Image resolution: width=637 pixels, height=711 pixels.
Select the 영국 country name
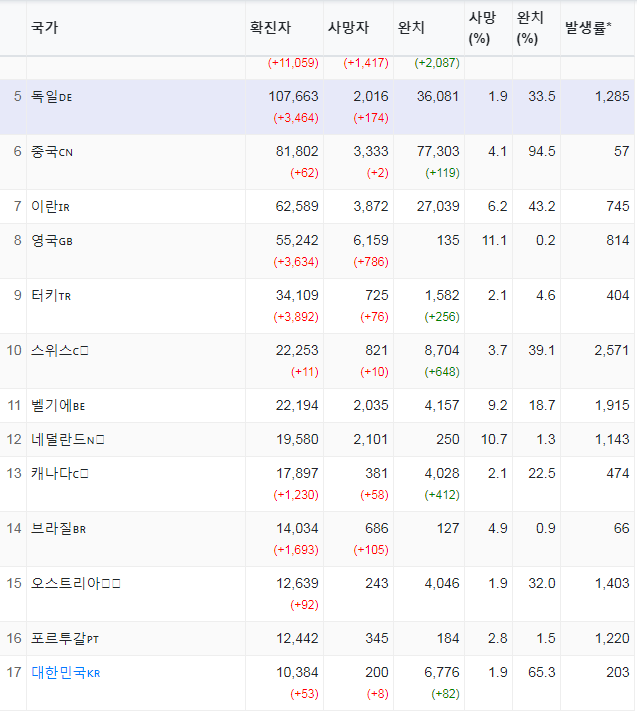click(45, 240)
